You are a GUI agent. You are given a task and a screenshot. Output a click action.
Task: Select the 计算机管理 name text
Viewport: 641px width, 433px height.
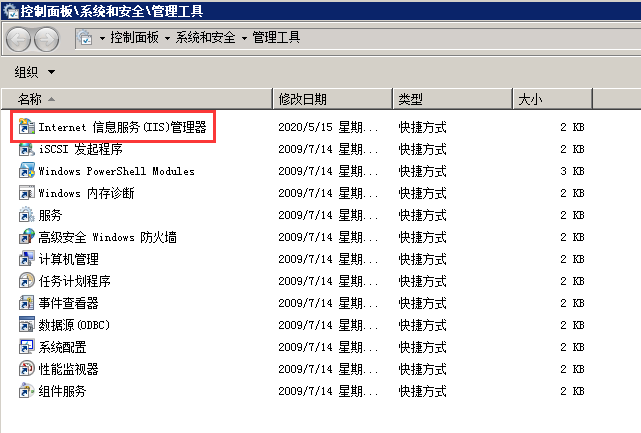point(68,260)
